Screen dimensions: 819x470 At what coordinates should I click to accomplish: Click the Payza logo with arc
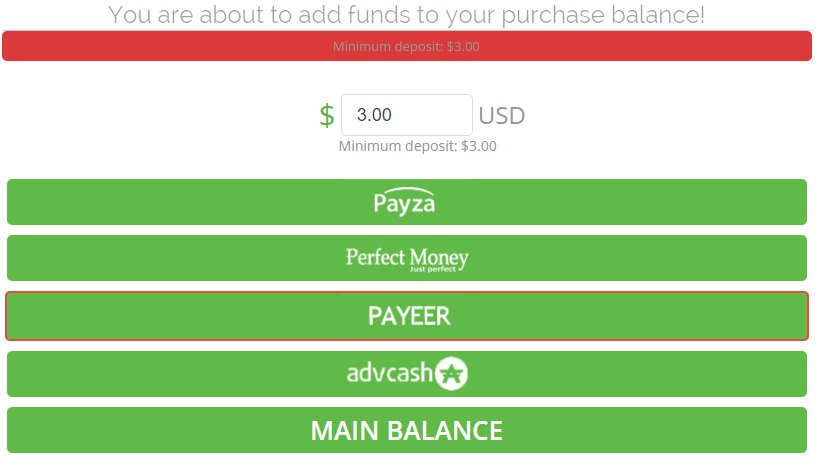click(x=404, y=202)
